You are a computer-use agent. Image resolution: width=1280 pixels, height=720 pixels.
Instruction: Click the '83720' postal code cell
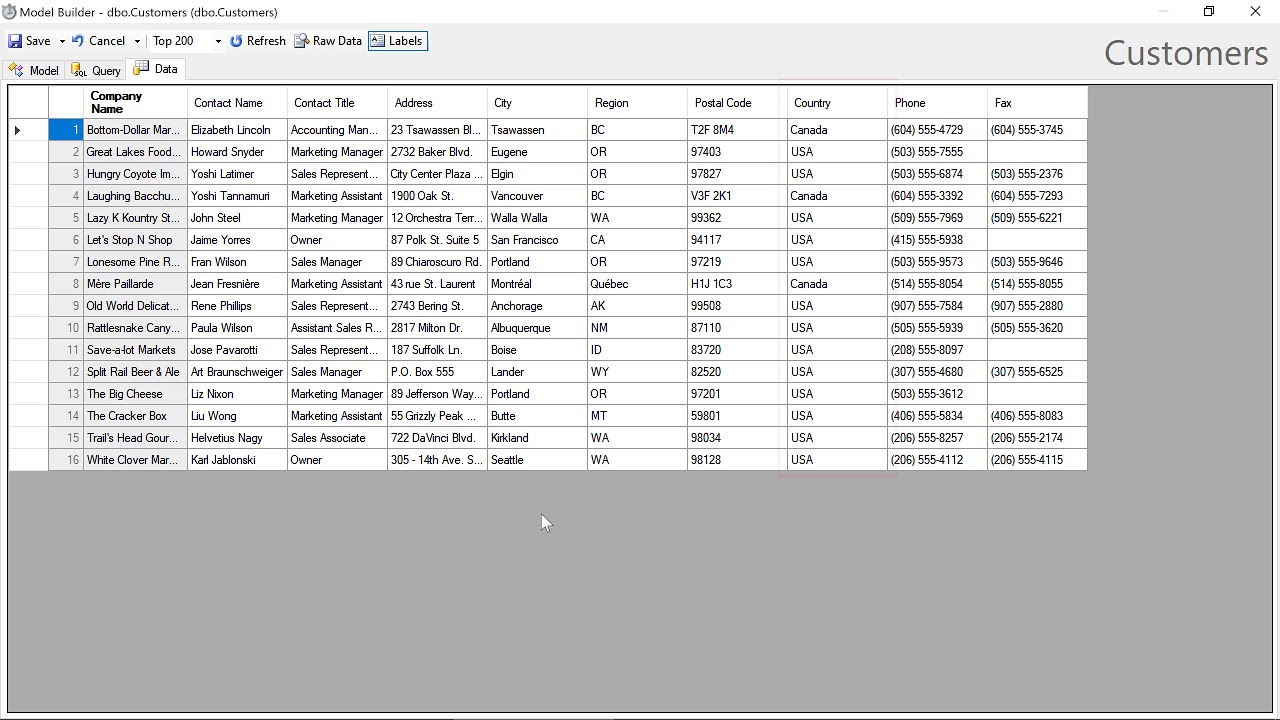[737, 350]
